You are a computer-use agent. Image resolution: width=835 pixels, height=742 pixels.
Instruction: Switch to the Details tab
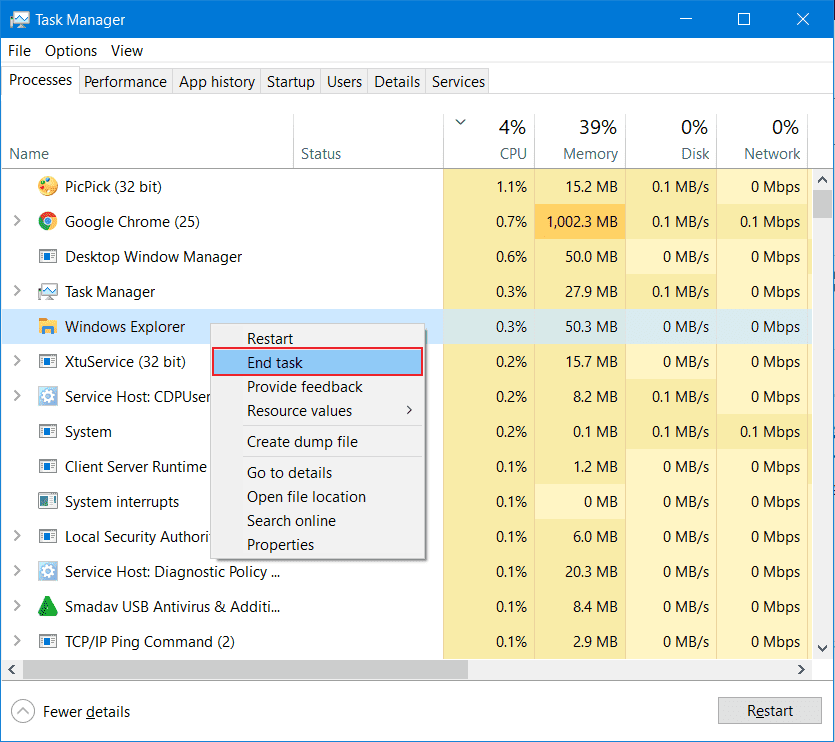tap(397, 81)
